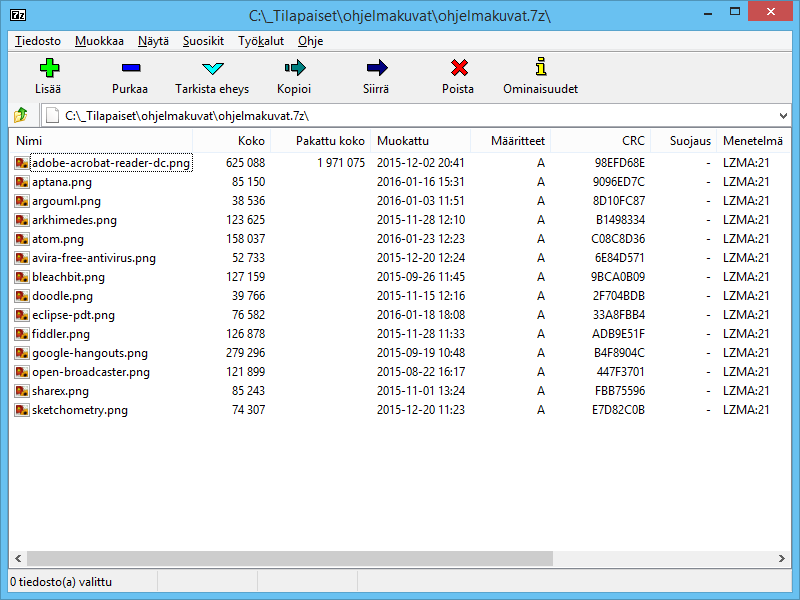Sort by the Muokattu column header
The width and height of the screenshot is (800, 600).
click(x=420, y=141)
